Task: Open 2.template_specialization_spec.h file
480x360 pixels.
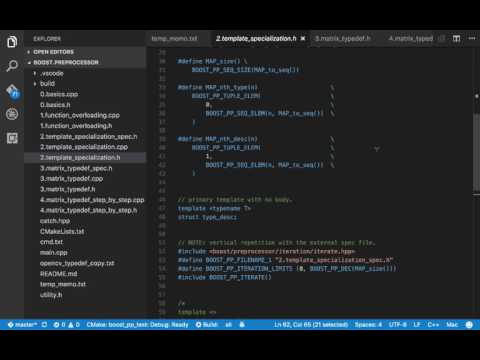Action: click(x=89, y=136)
